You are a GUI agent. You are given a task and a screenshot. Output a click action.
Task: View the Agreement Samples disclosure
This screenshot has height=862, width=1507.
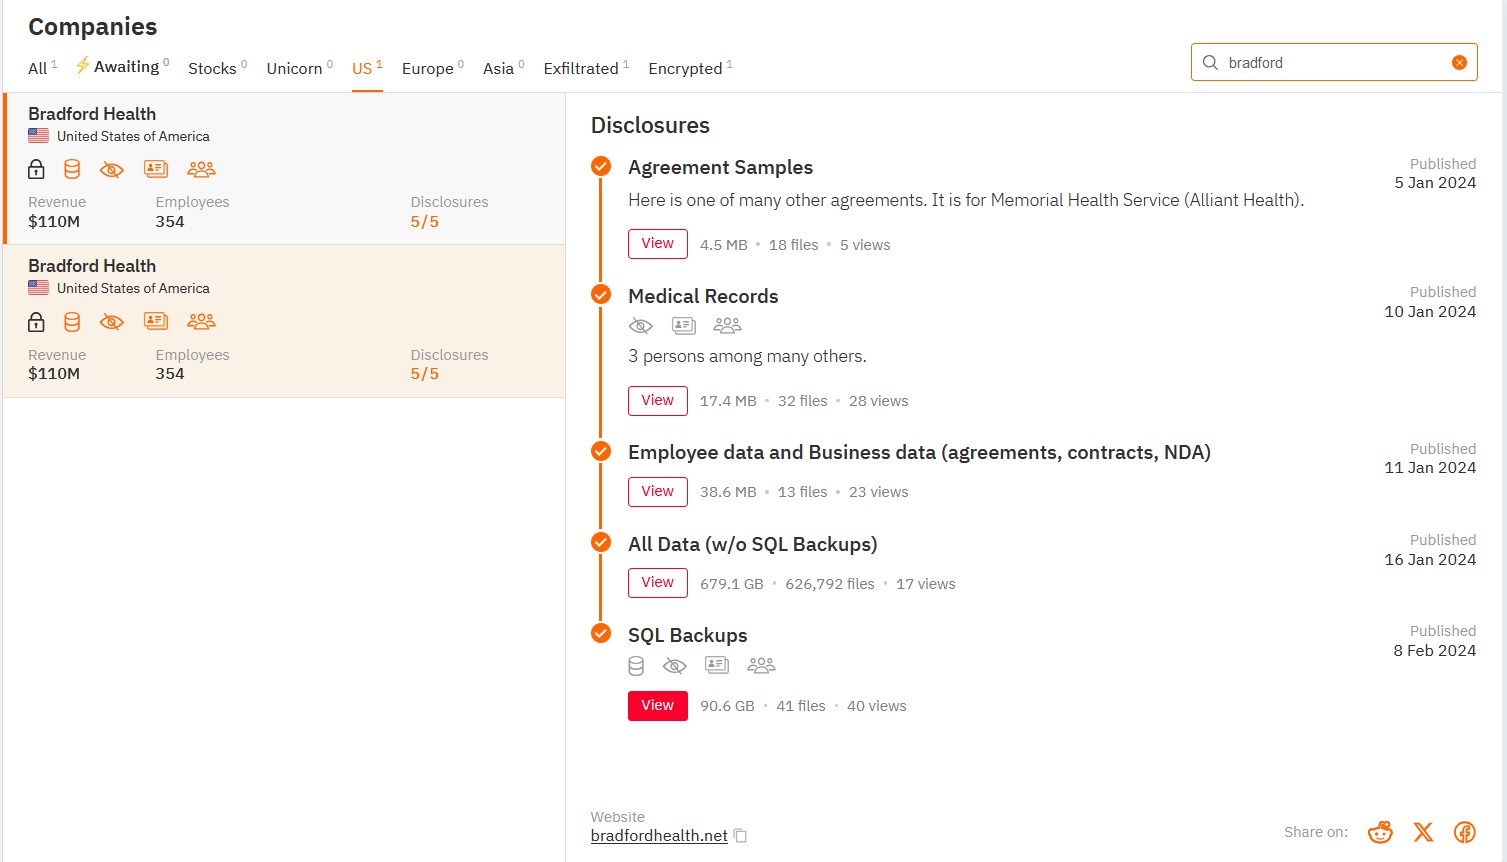pyautogui.click(x=657, y=243)
